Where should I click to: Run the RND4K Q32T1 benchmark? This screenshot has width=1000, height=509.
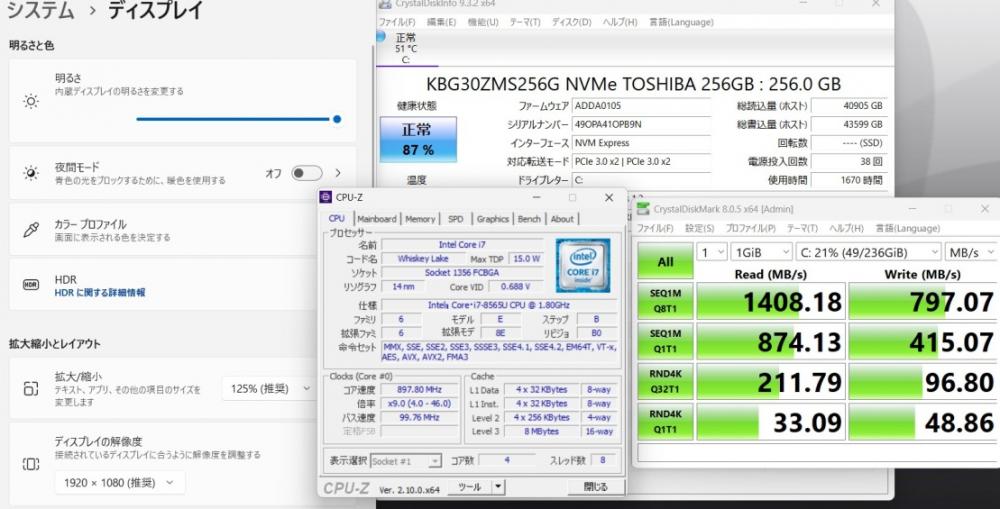(x=665, y=381)
